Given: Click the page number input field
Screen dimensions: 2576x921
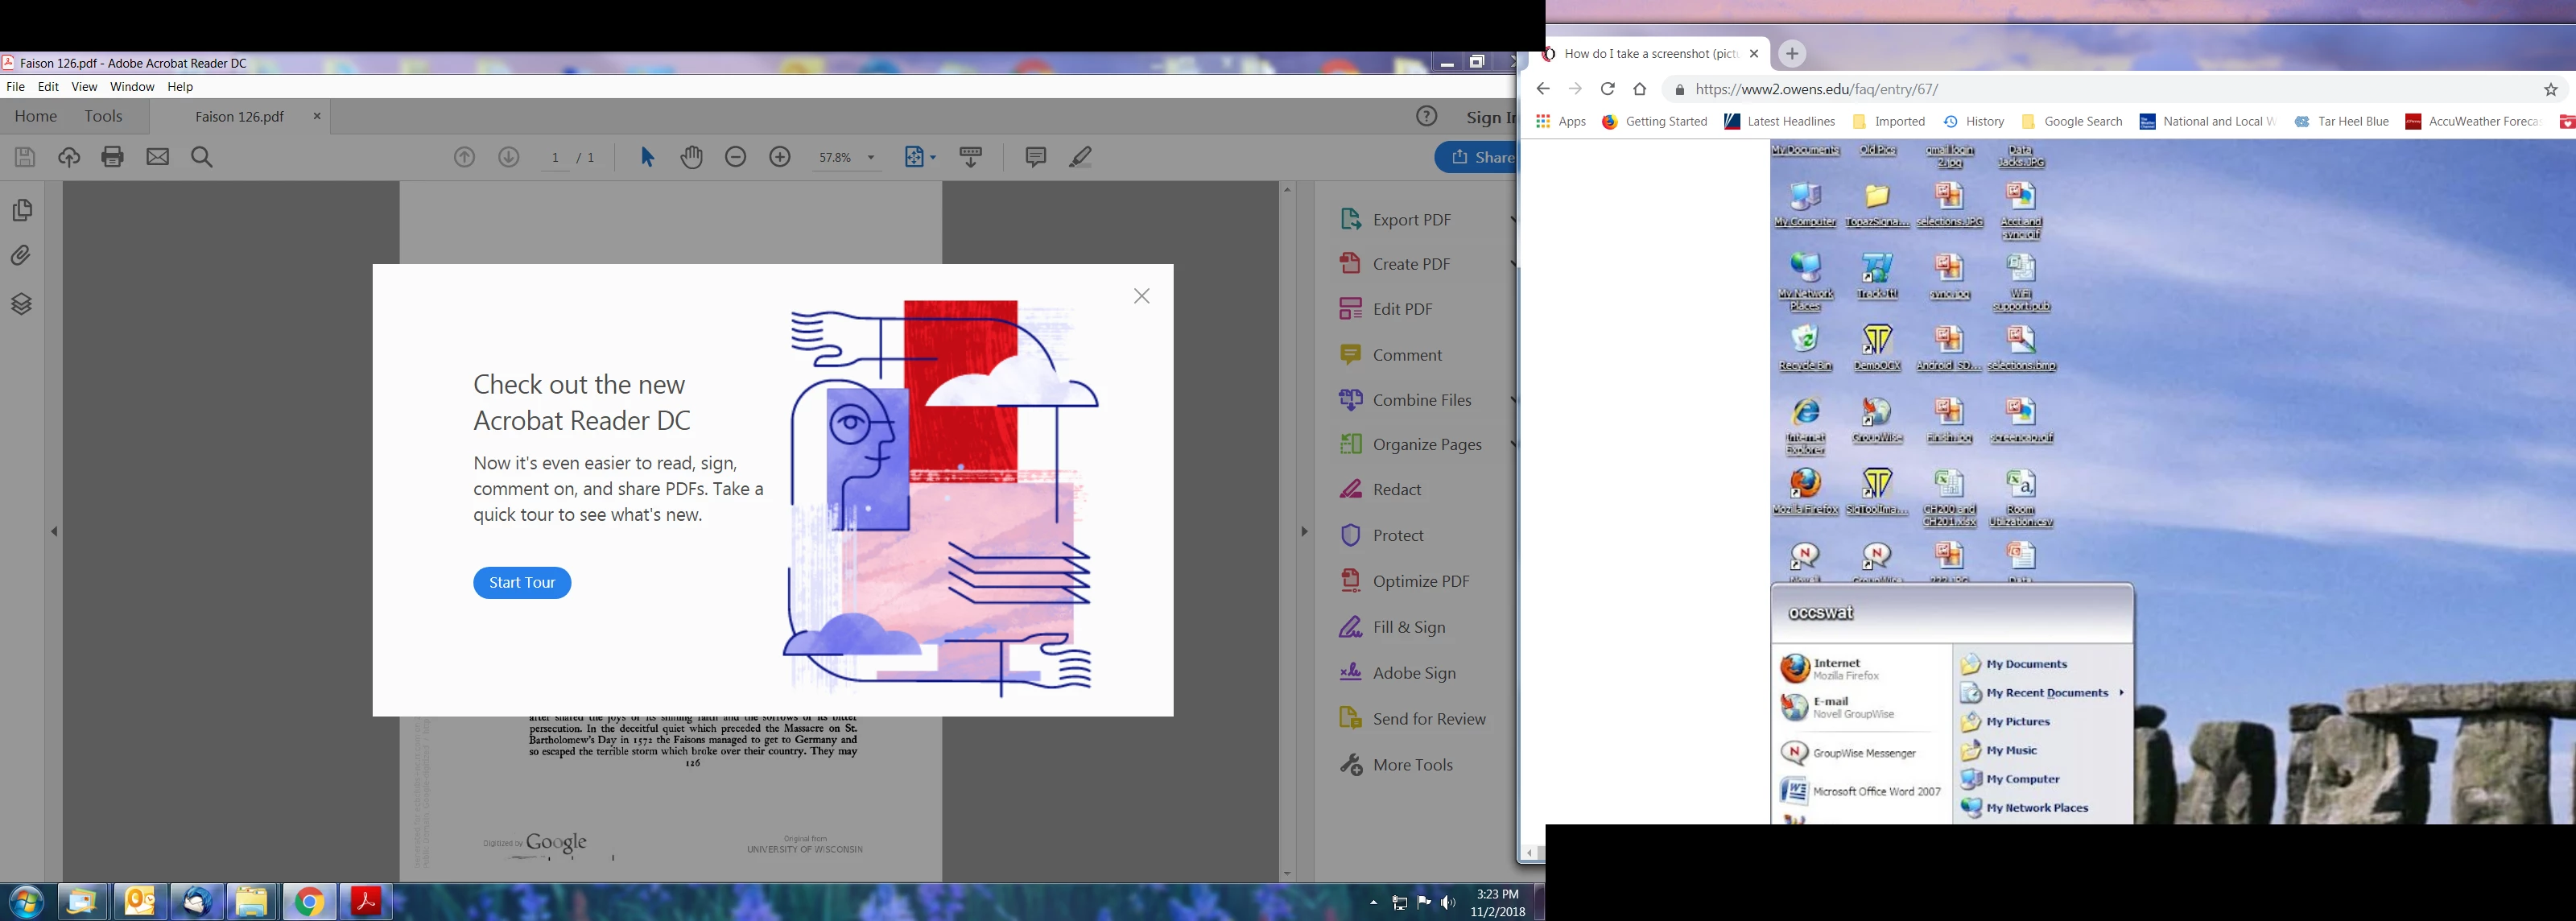Looking at the screenshot, I should click(x=556, y=158).
